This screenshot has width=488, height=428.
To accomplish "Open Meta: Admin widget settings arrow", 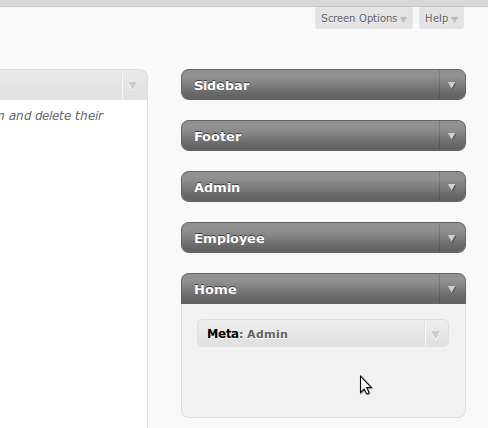I will click(436, 334).
